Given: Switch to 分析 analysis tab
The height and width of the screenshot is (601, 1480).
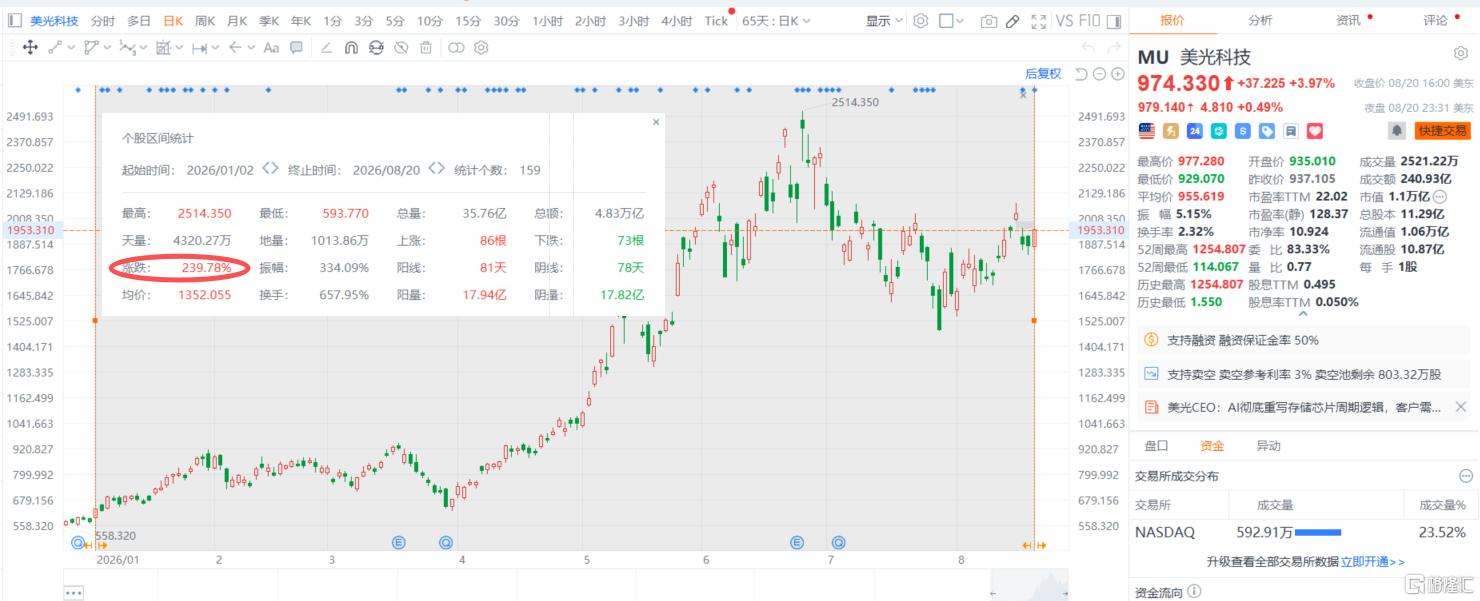Looking at the screenshot, I should click(1260, 20).
